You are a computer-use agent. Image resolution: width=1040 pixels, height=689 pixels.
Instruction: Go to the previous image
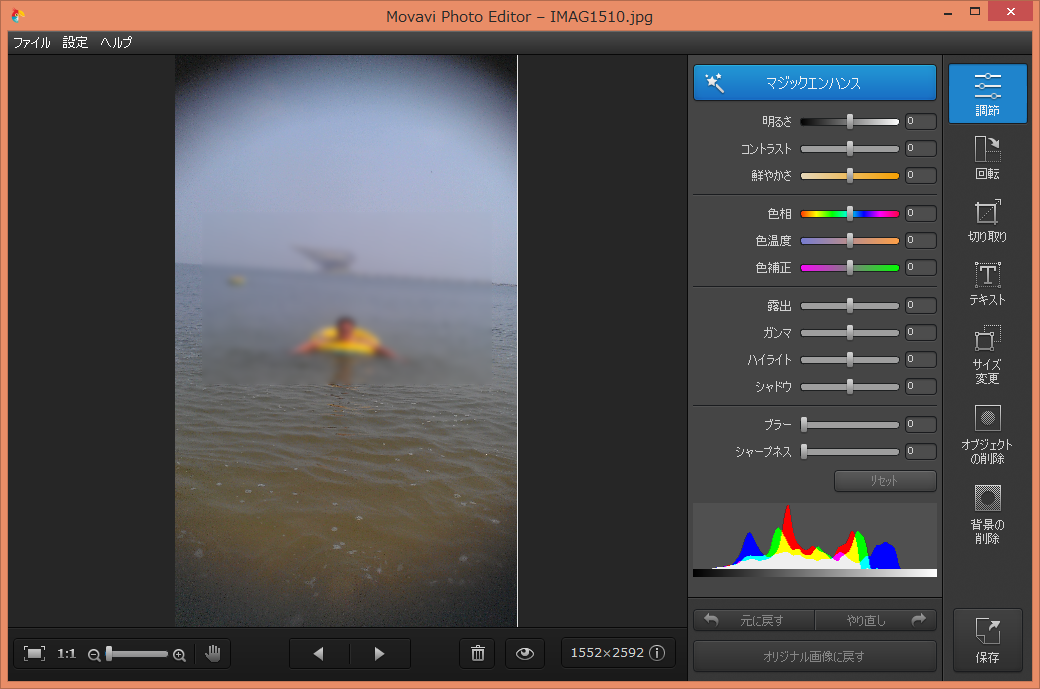click(319, 654)
